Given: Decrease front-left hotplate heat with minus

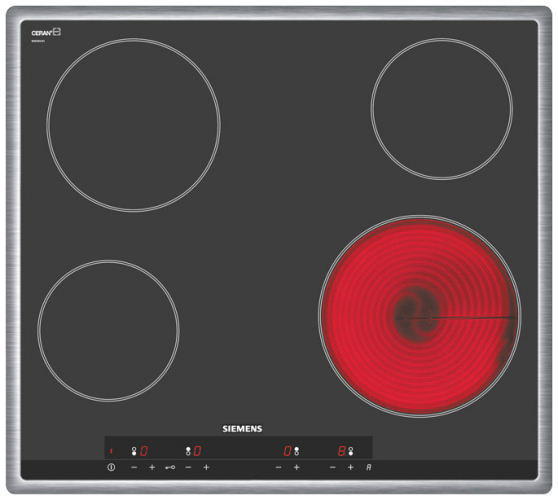Looking at the screenshot, I should [x=134, y=467].
